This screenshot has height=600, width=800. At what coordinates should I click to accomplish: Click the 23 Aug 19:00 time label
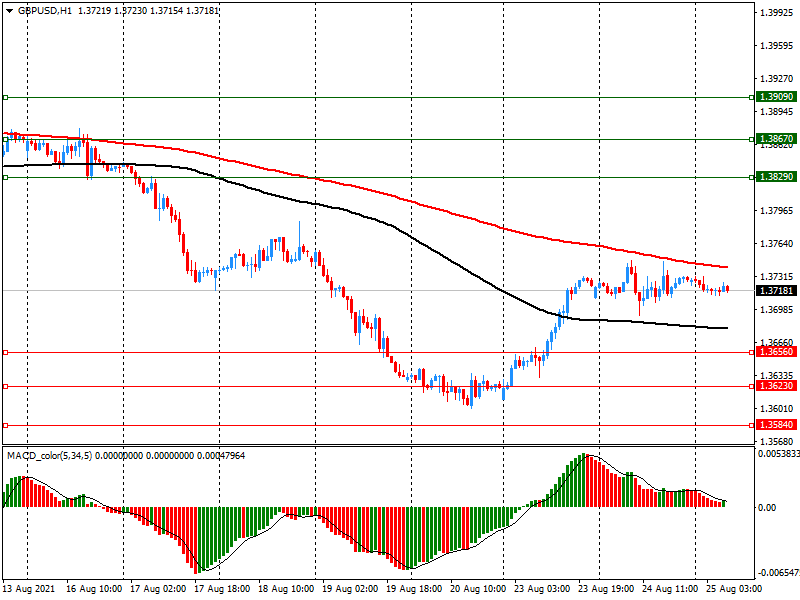[606, 589]
